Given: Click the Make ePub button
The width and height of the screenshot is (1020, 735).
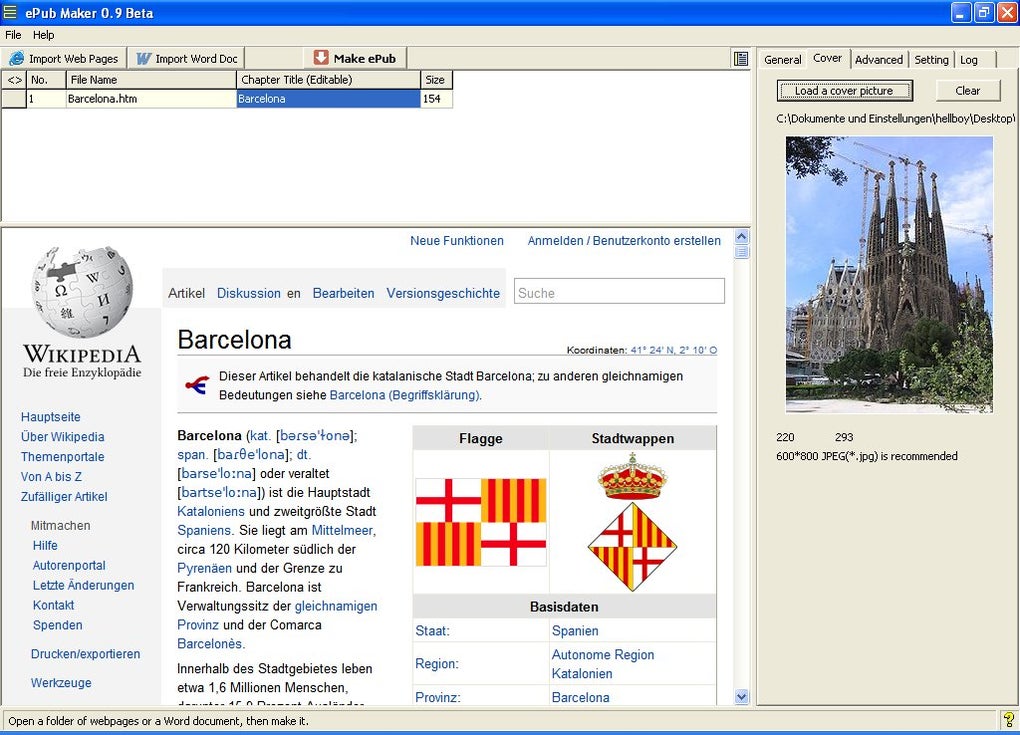Looking at the screenshot, I should click(355, 59).
